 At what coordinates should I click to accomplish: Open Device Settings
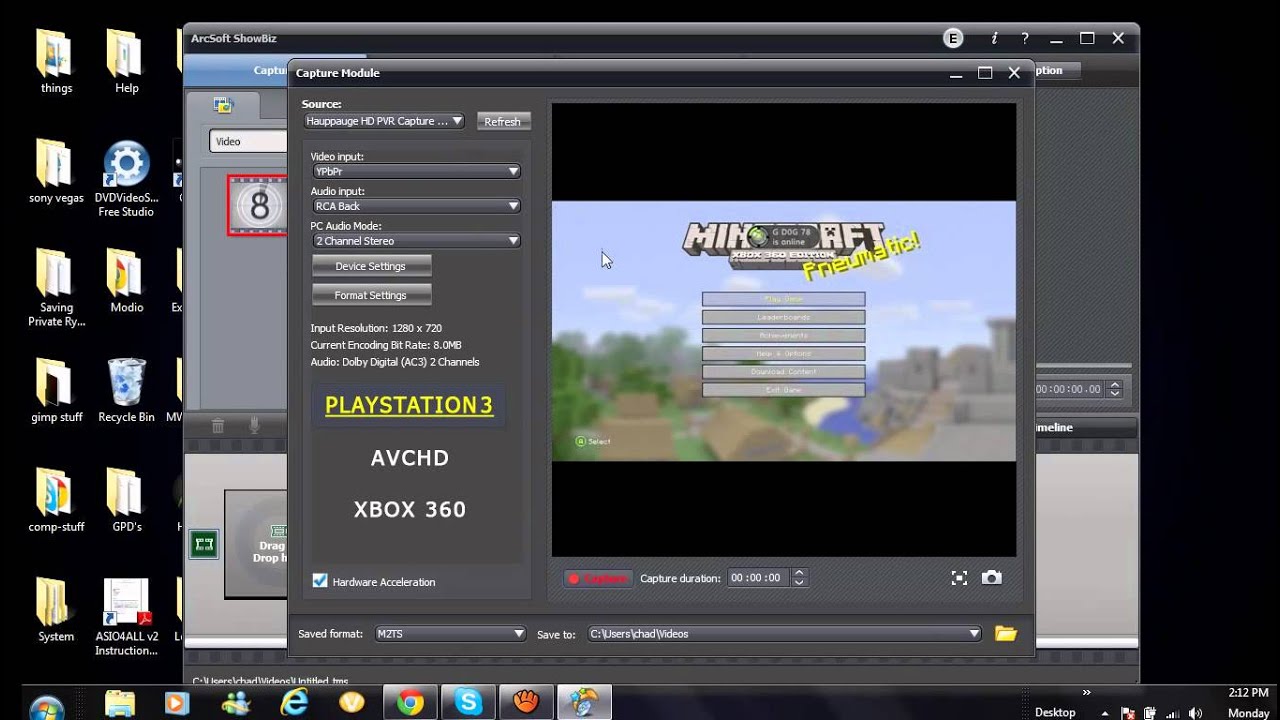371,266
